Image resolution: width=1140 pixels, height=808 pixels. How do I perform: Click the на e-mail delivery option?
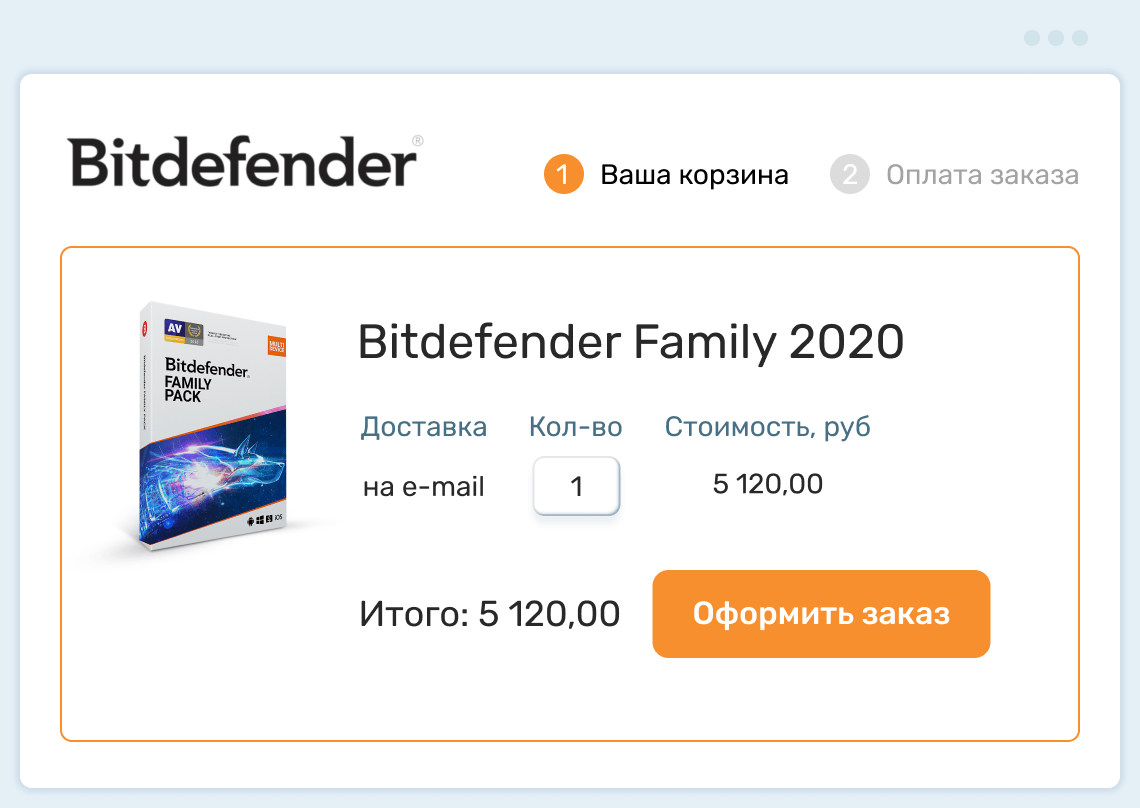click(423, 486)
